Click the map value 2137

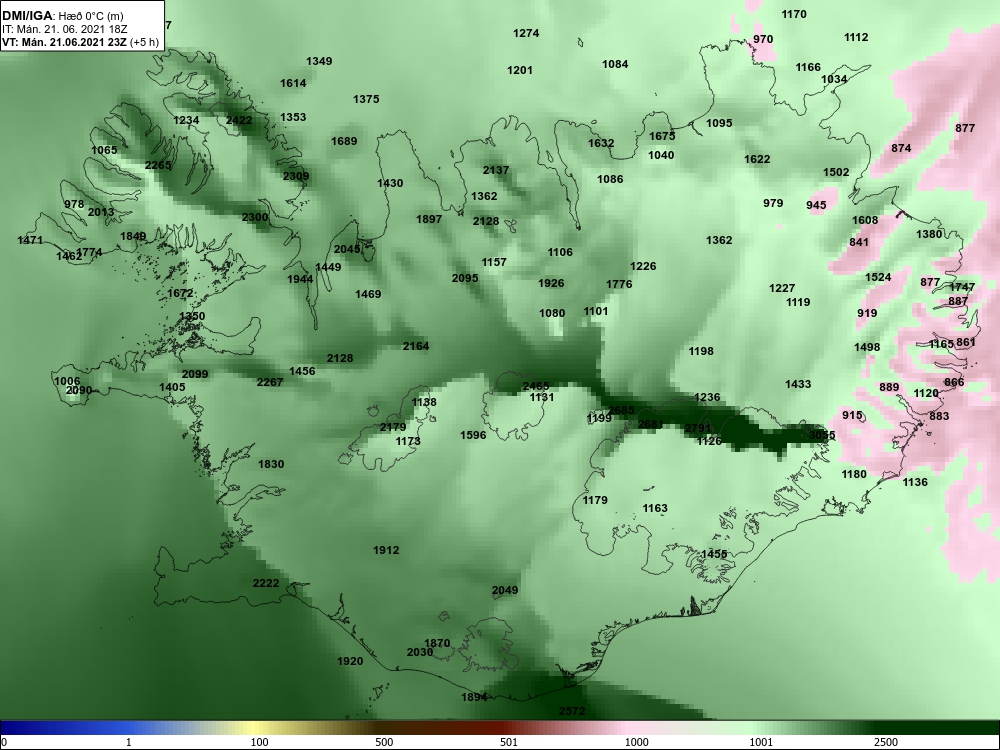click(x=496, y=170)
